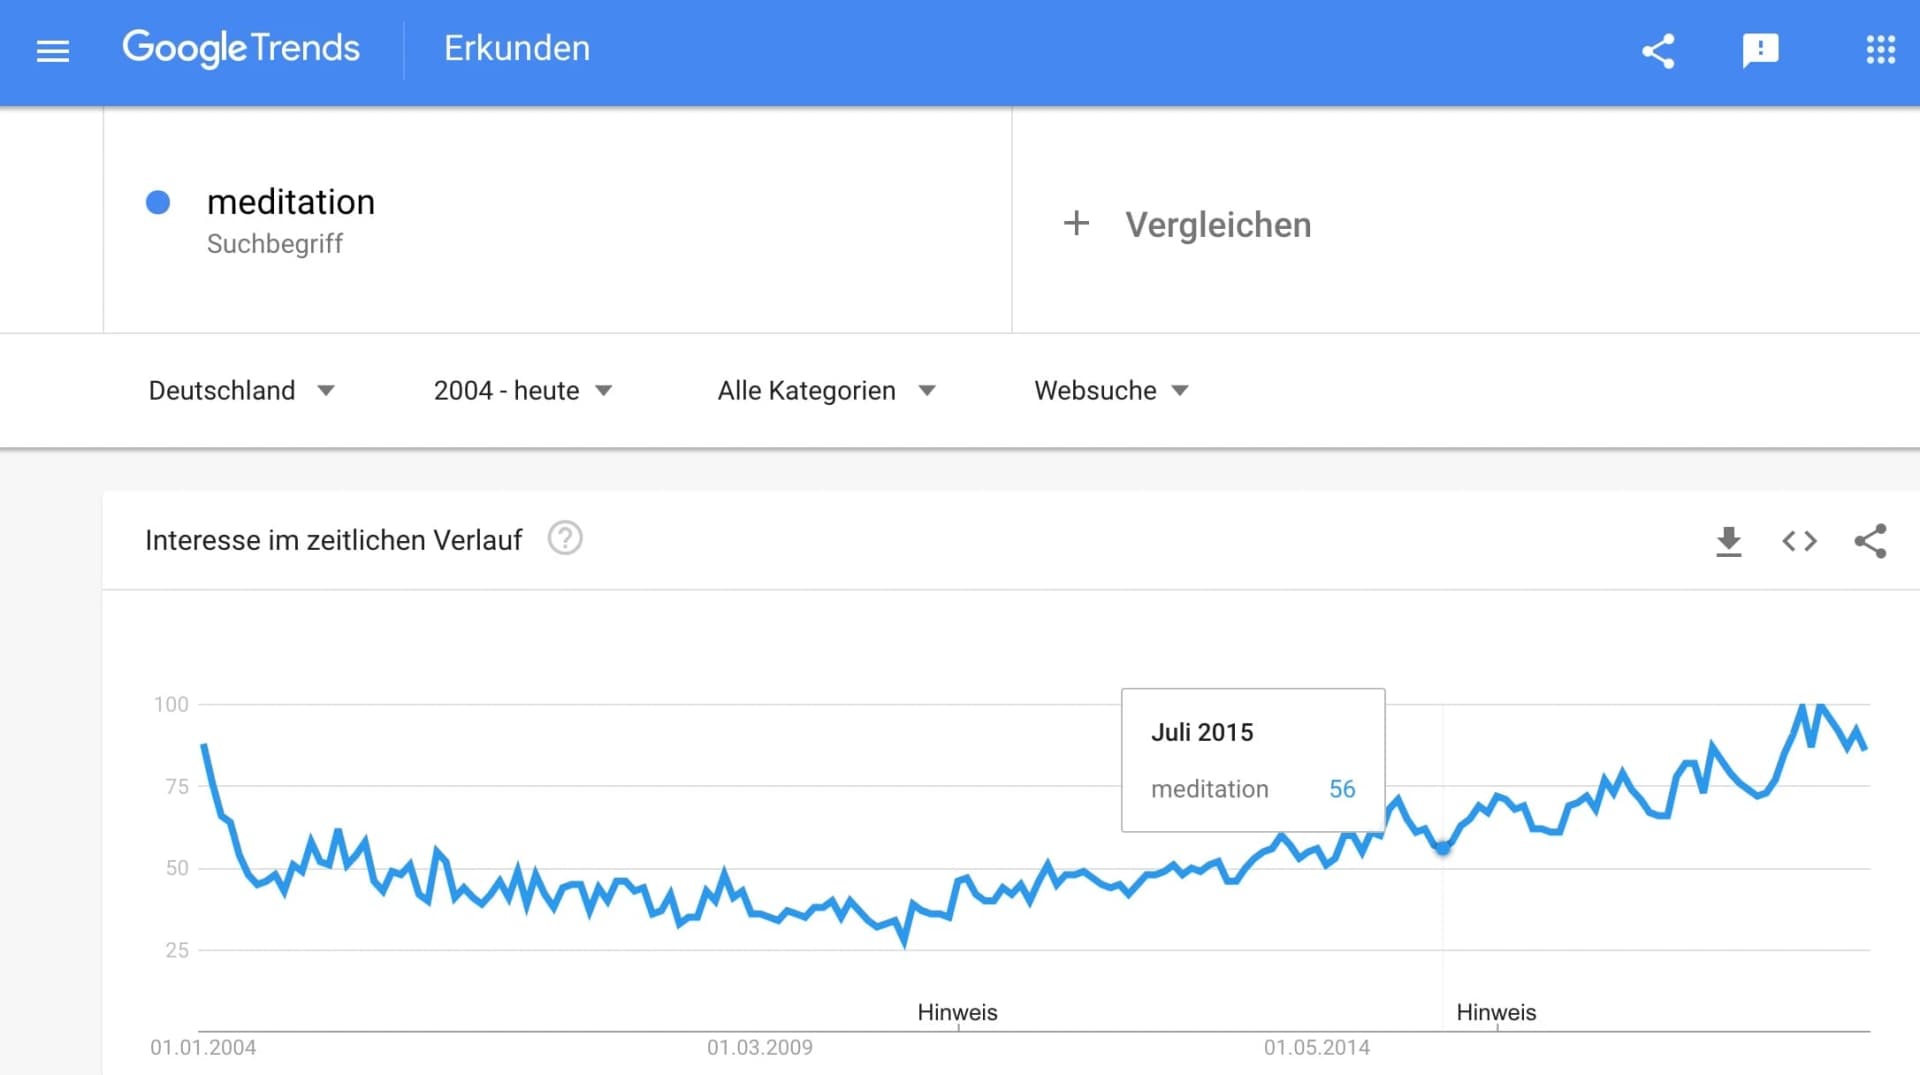Click the first Hinweis marker on the timeline
Screen dimensions: 1920x1075
pyautogui.click(x=957, y=1012)
